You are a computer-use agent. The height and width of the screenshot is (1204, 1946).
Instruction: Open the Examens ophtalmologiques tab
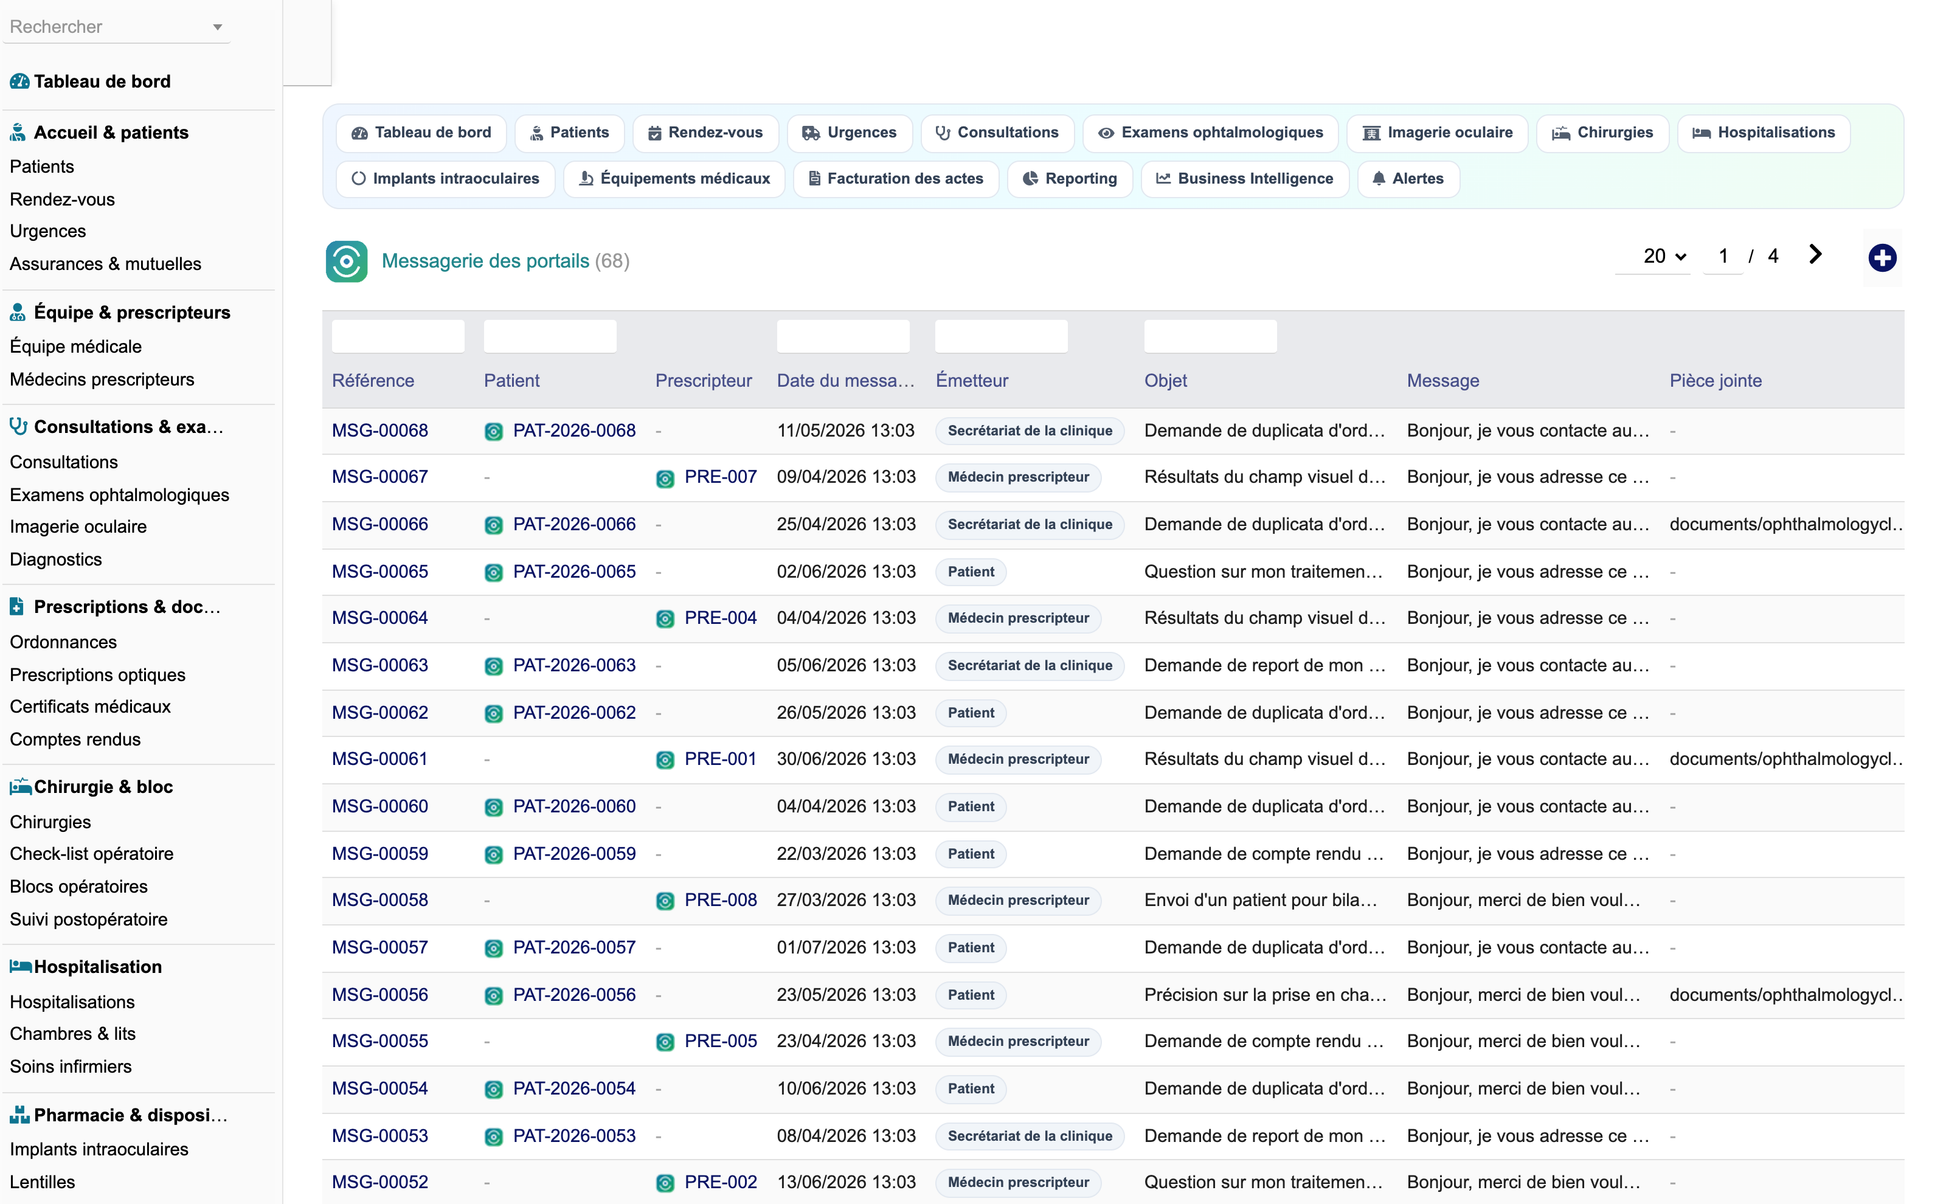tap(1210, 133)
